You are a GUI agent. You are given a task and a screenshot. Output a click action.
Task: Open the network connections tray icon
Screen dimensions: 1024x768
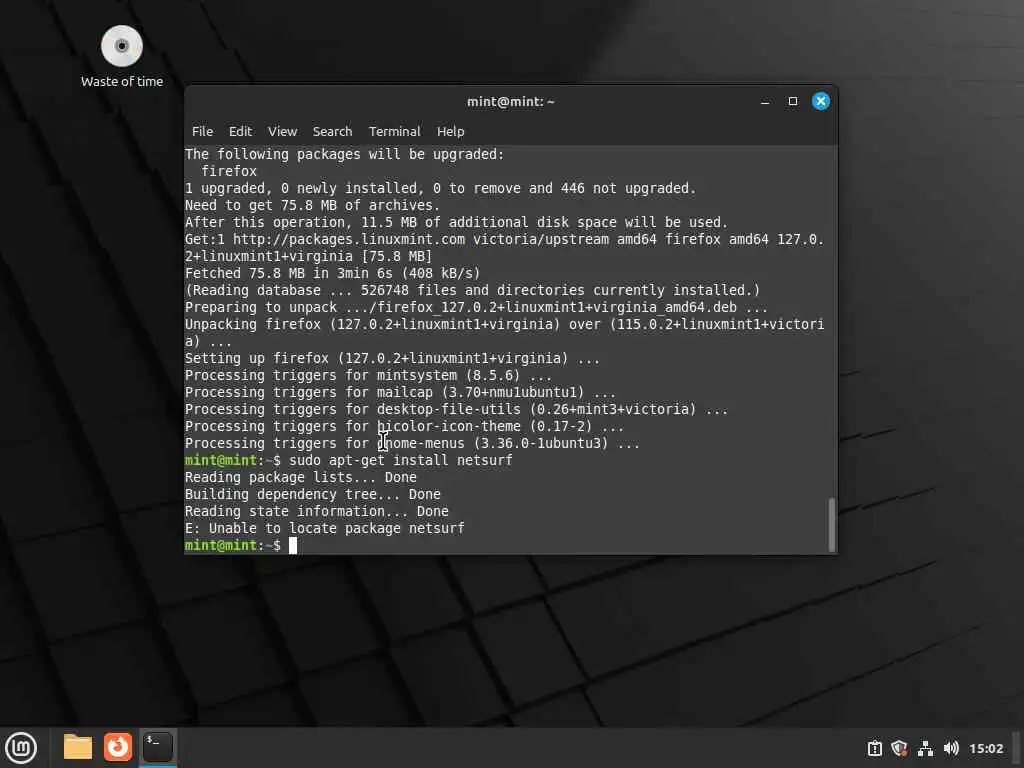(925, 748)
